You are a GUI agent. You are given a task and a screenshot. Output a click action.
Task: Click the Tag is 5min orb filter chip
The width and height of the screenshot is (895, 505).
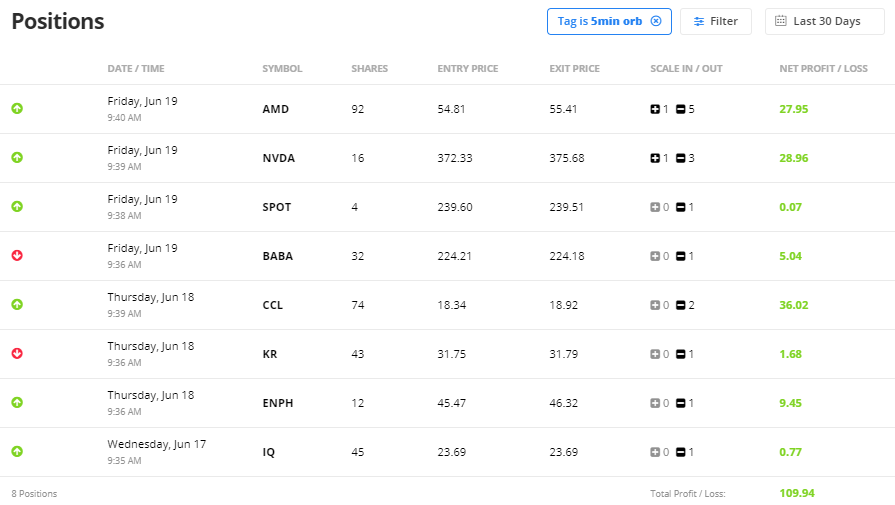pos(609,21)
